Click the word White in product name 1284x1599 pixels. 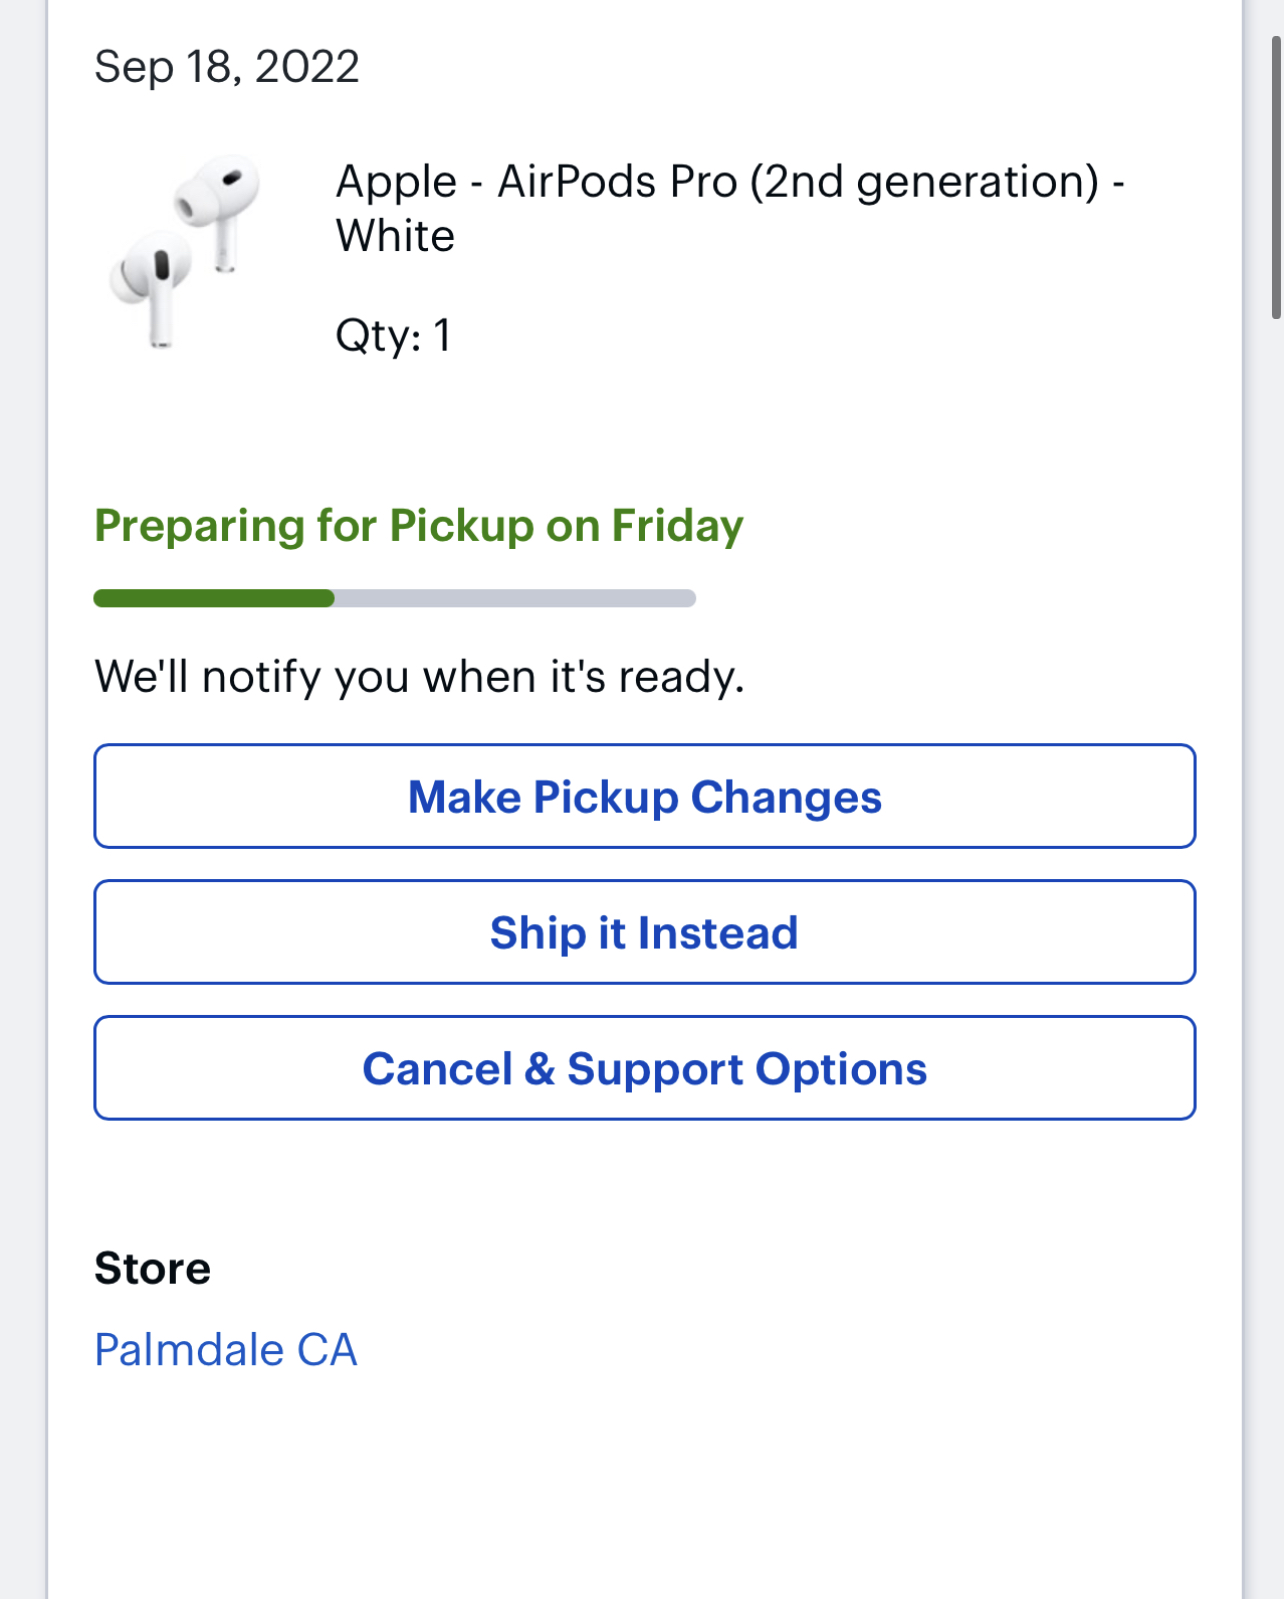(x=395, y=236)
